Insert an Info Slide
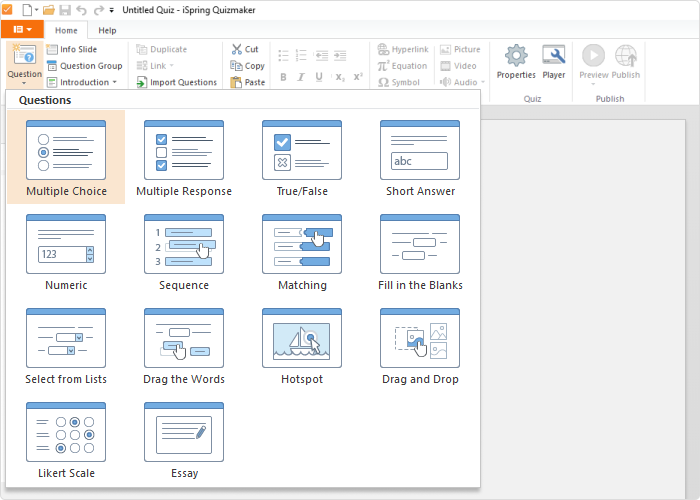 pos(72,49)
